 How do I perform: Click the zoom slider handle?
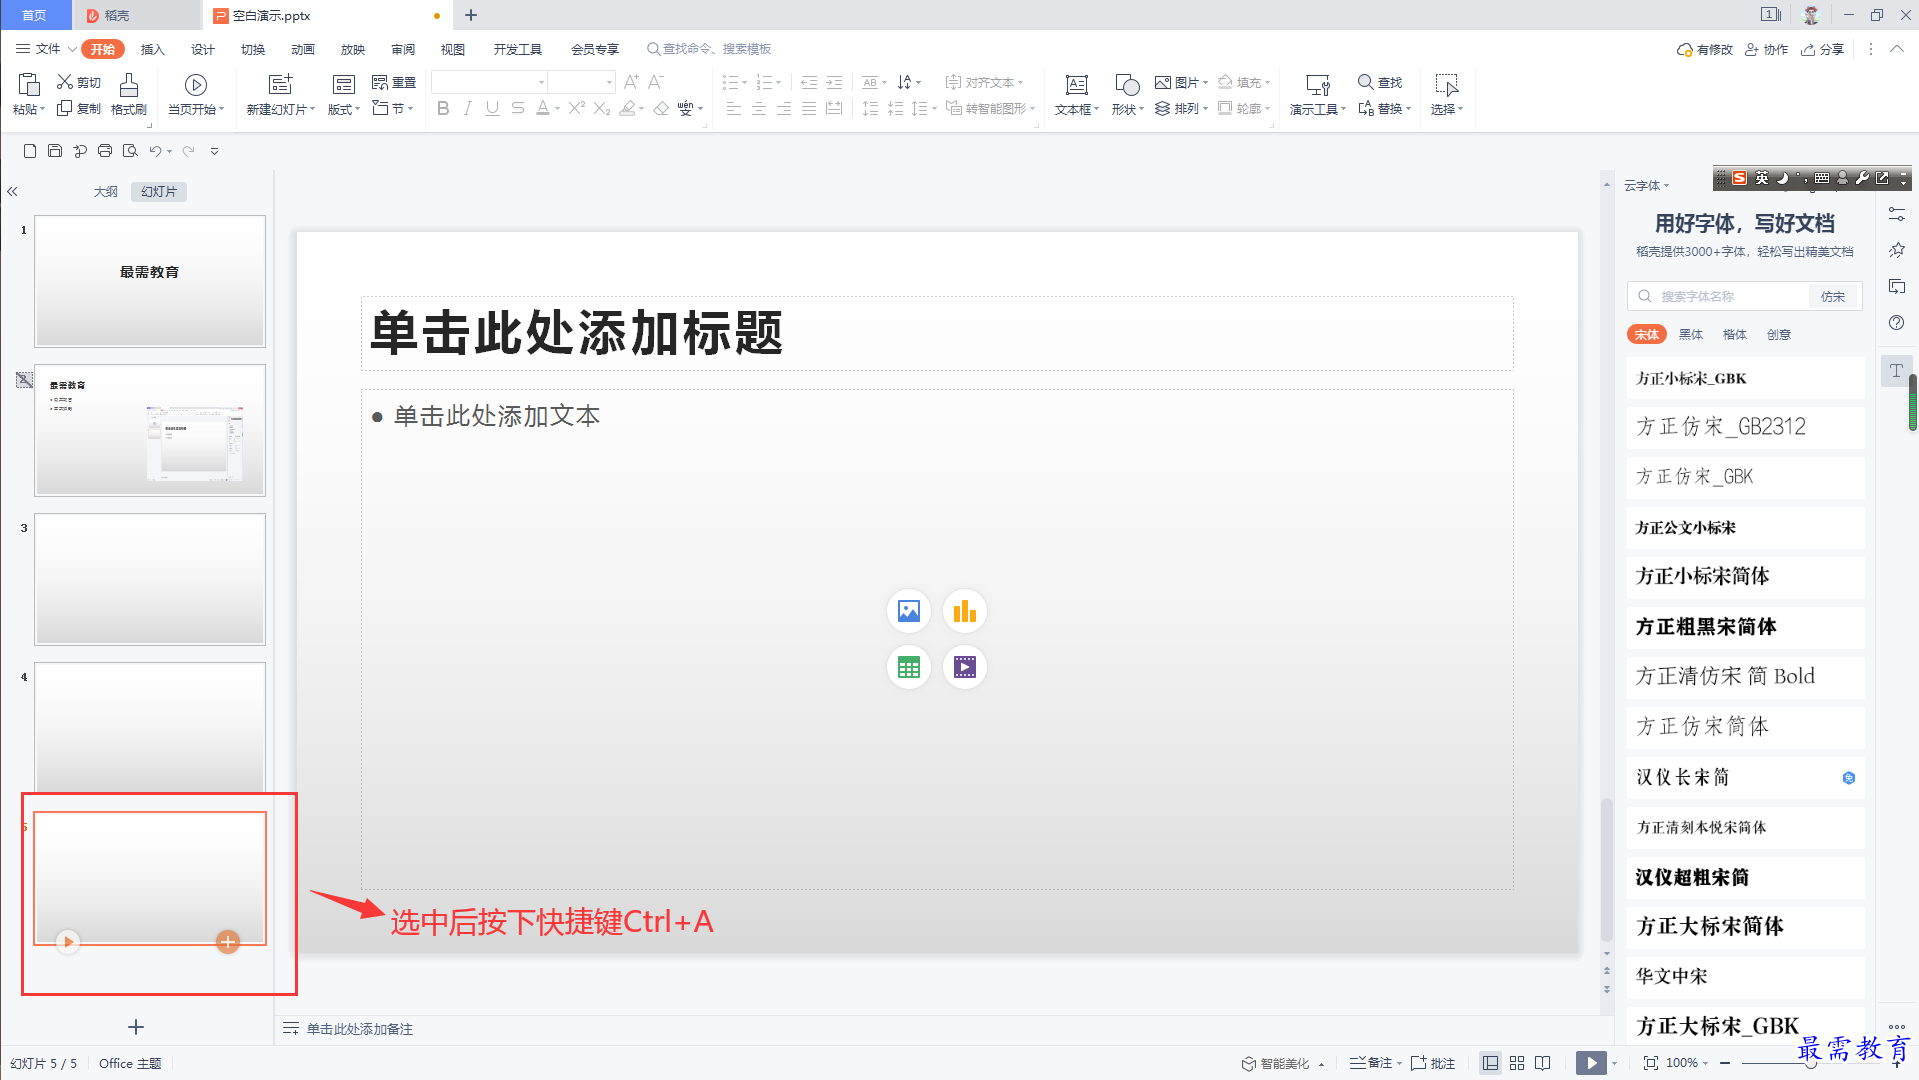pos(1810,1063)
